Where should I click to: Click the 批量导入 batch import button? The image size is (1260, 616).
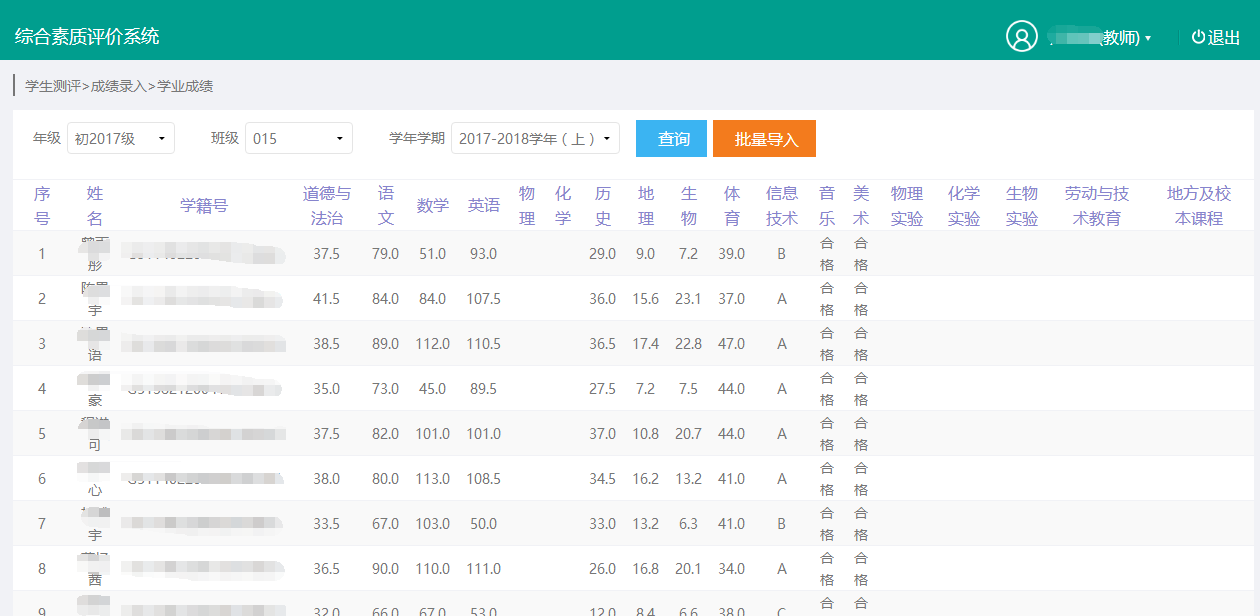[764, 139]
